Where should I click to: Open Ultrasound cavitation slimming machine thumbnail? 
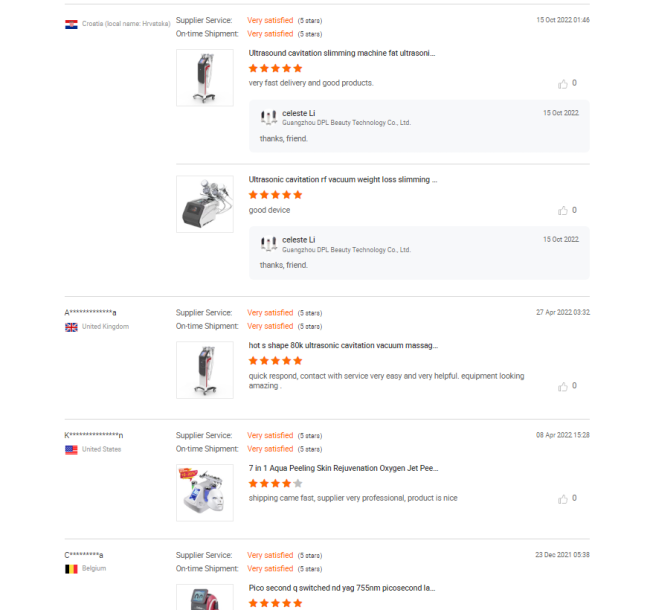pos(204,77)
